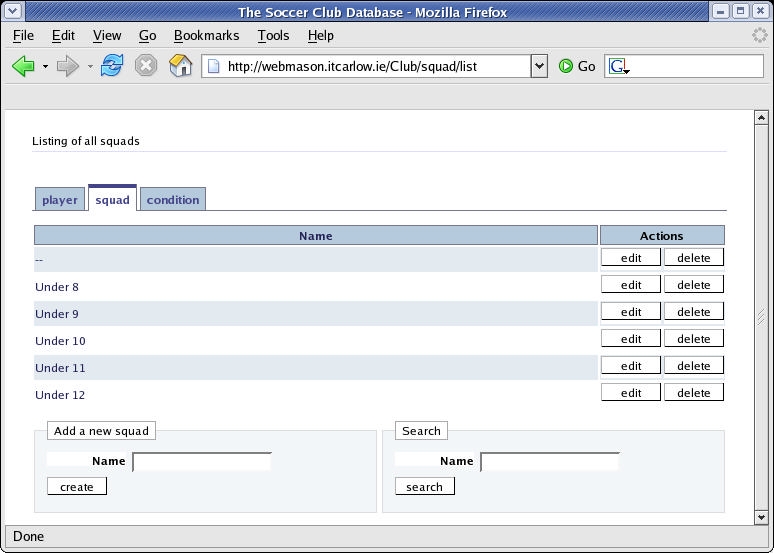Click the green Back arrow icon
This screenshot has width=774, height=553.
pos(23,67)
